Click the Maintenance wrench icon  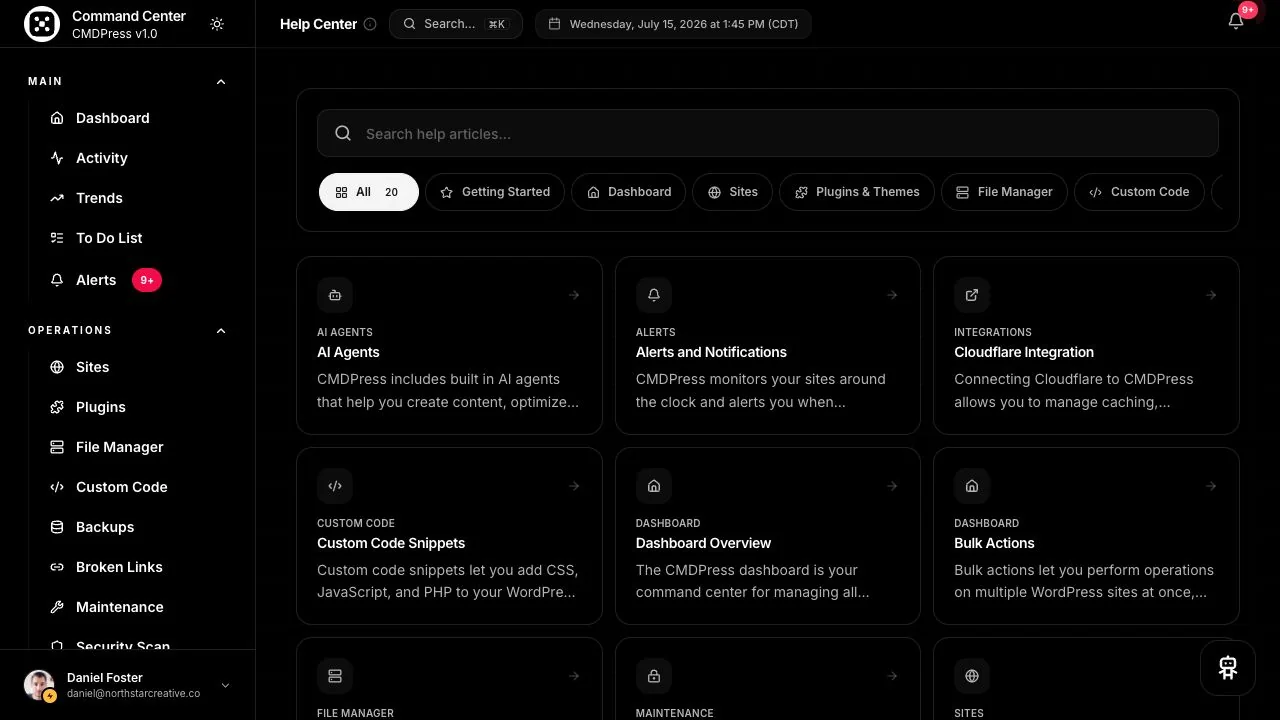tap(57, 607)
